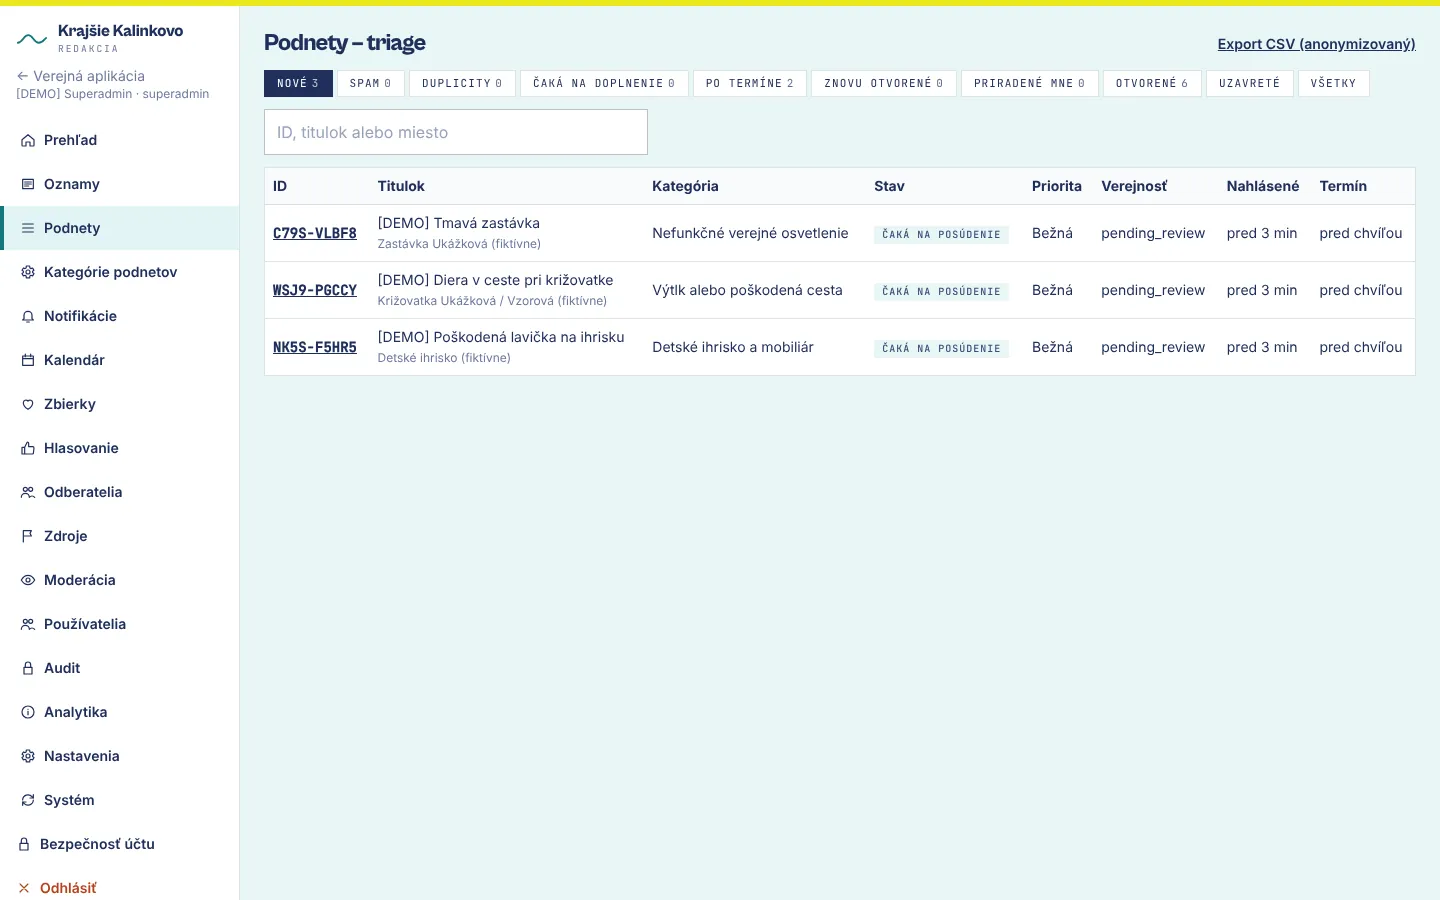Select the Nové tab

[298, 83]
